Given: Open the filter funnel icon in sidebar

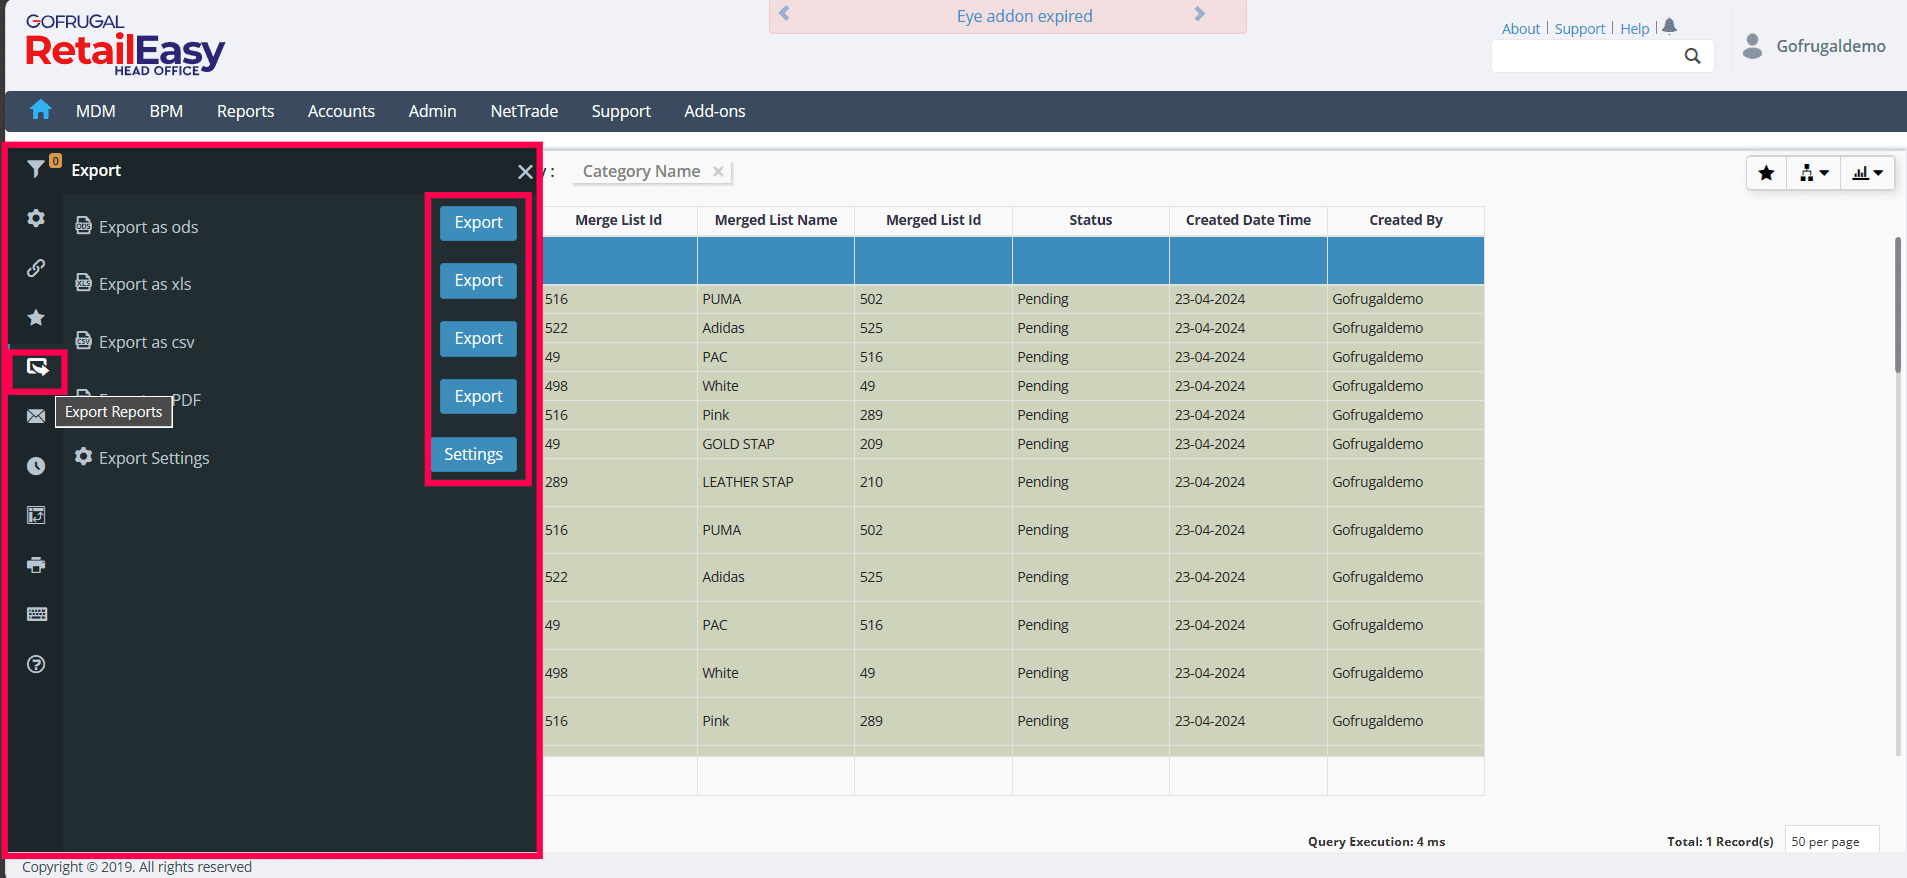Looking at the screenshot, I should [36, 169].
